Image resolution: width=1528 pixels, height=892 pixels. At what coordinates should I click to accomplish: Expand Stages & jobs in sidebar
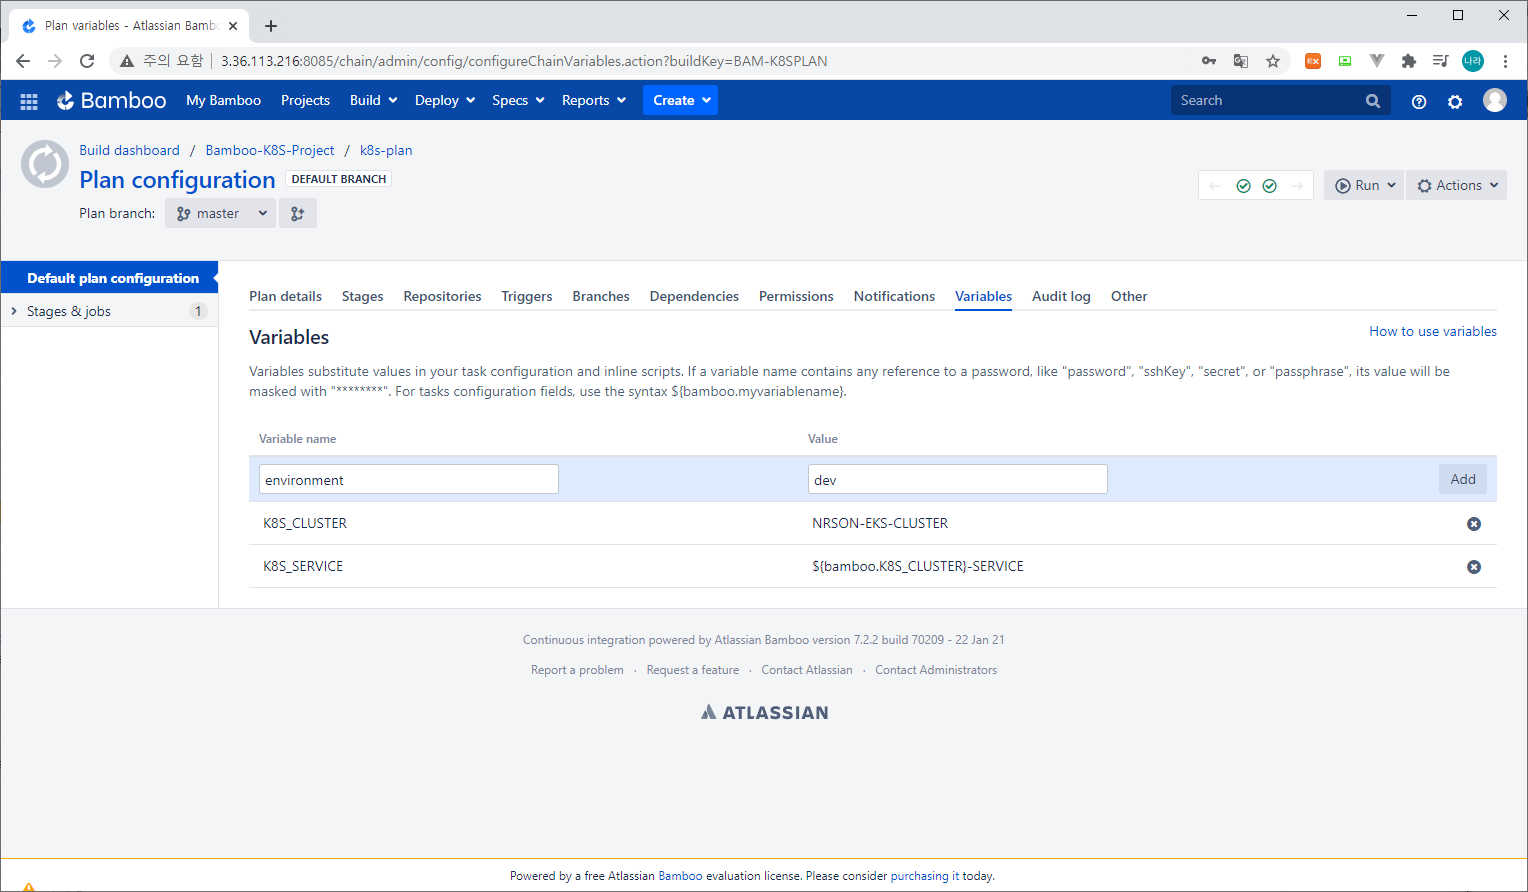click(14, 311)
